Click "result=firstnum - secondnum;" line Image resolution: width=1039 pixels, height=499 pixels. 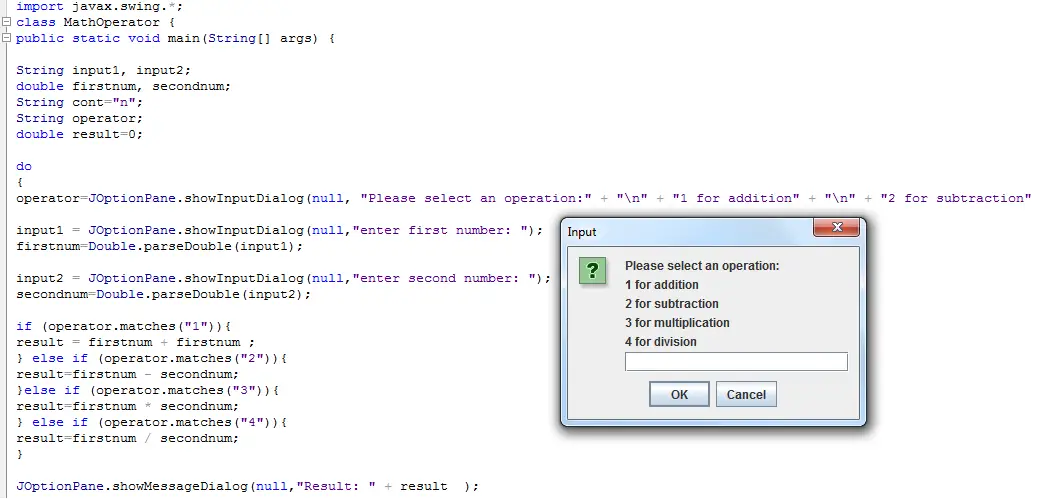point(127,374)
